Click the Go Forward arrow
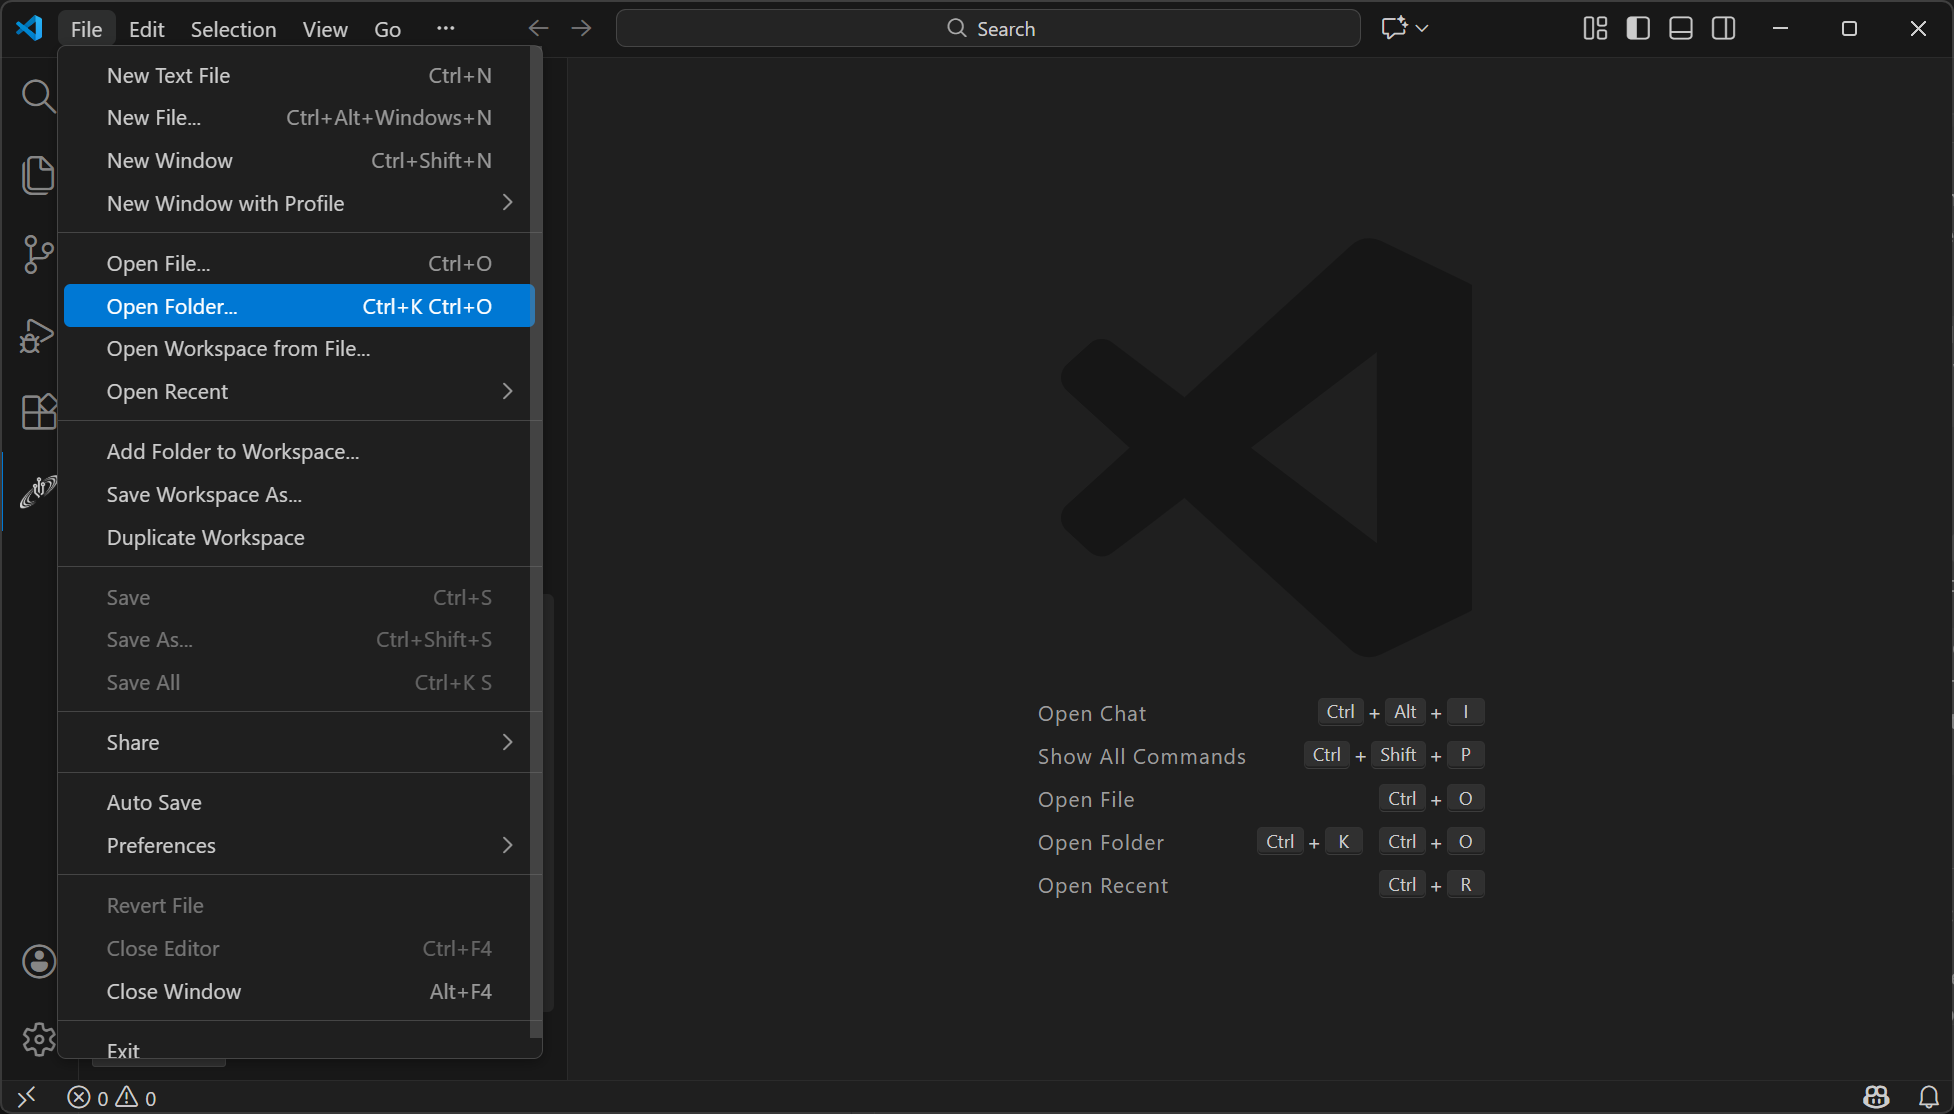 (x=581, y=28)
